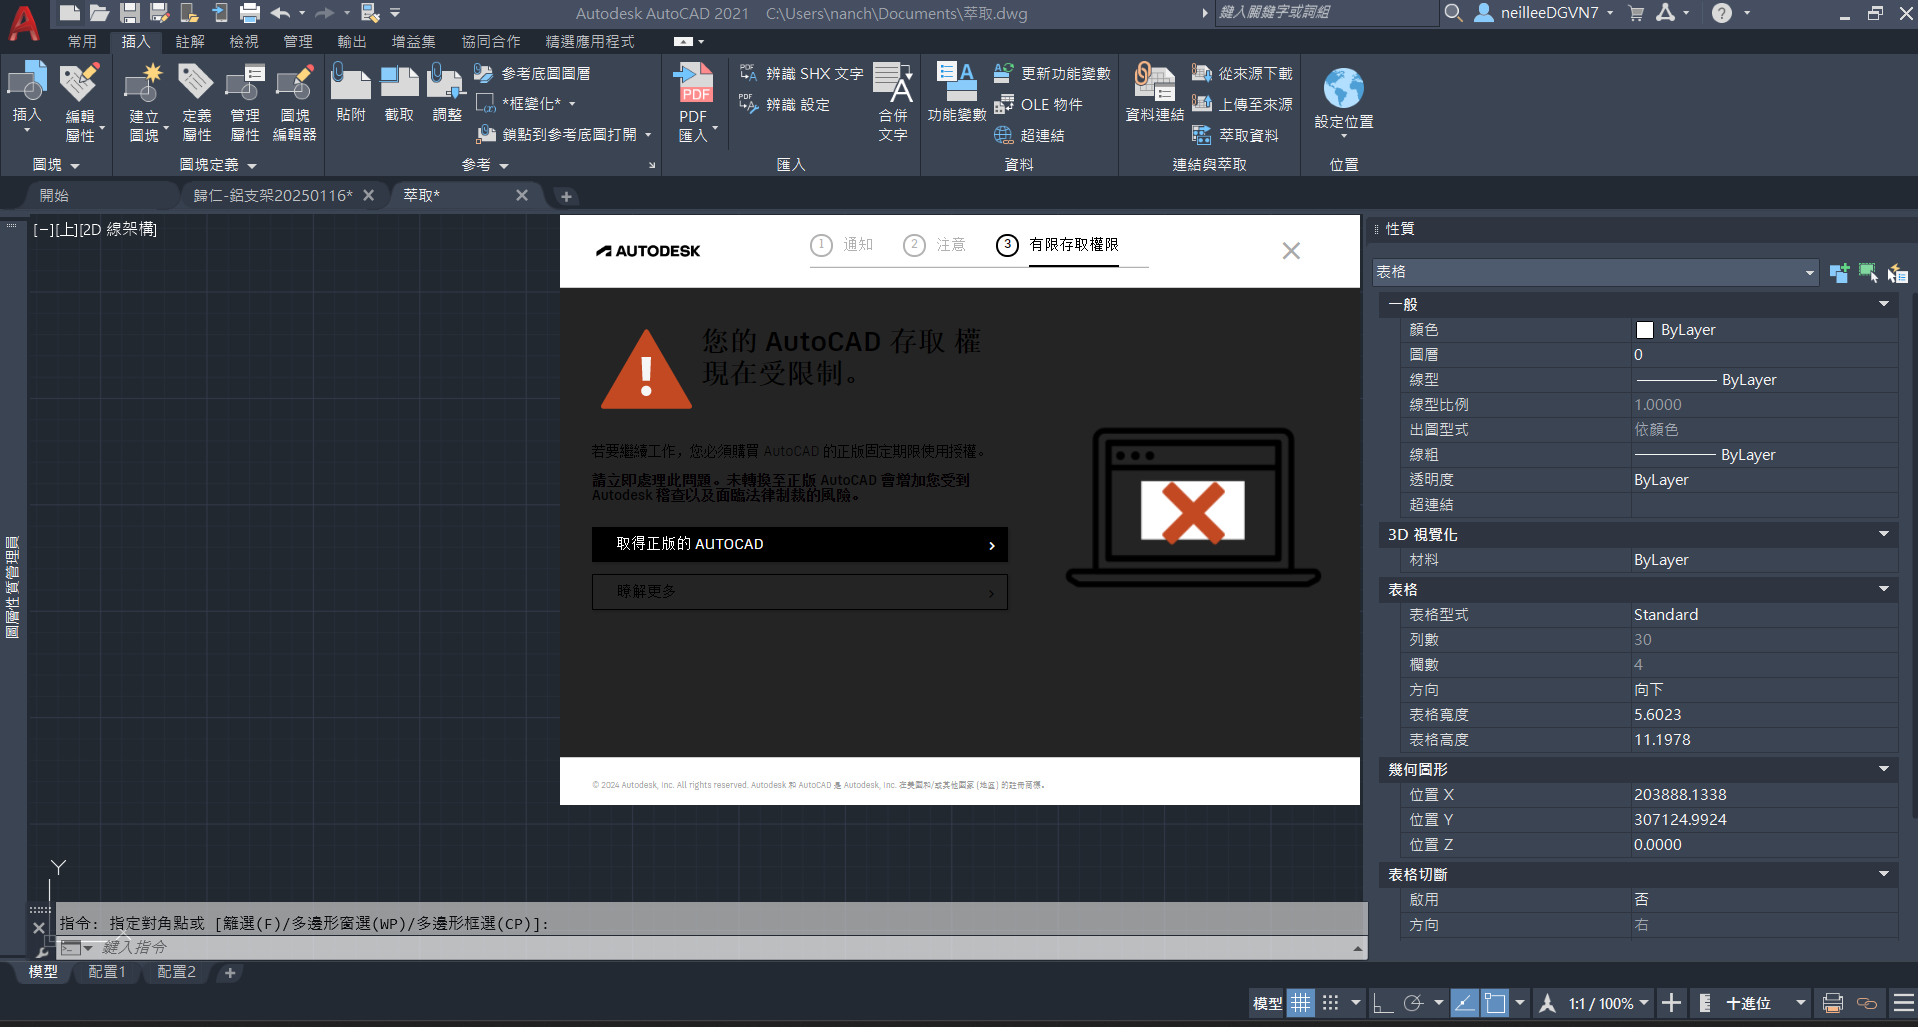
Task: Toggle snap mode dots icon in status bar
Action: click(1331, 1003)
